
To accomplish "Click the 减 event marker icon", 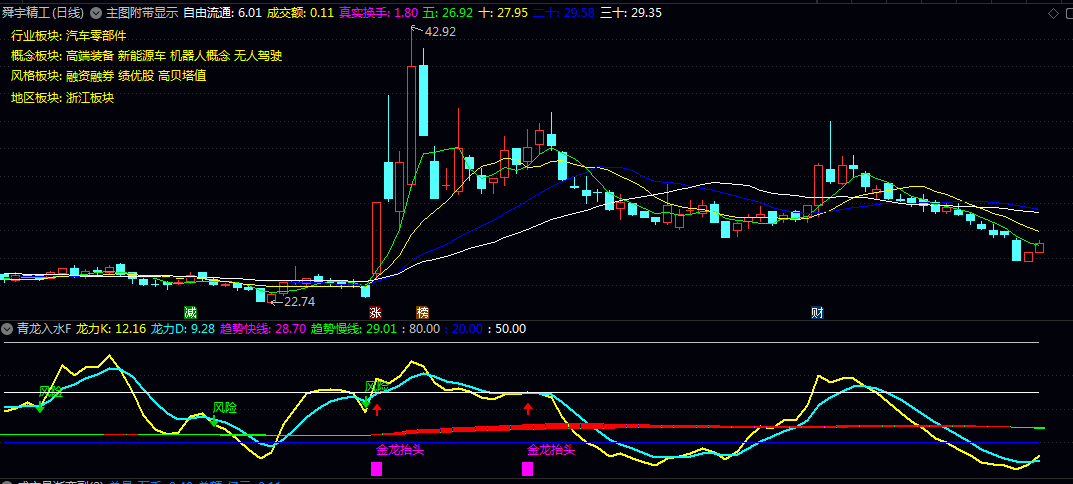I will [x=190, y=312].
